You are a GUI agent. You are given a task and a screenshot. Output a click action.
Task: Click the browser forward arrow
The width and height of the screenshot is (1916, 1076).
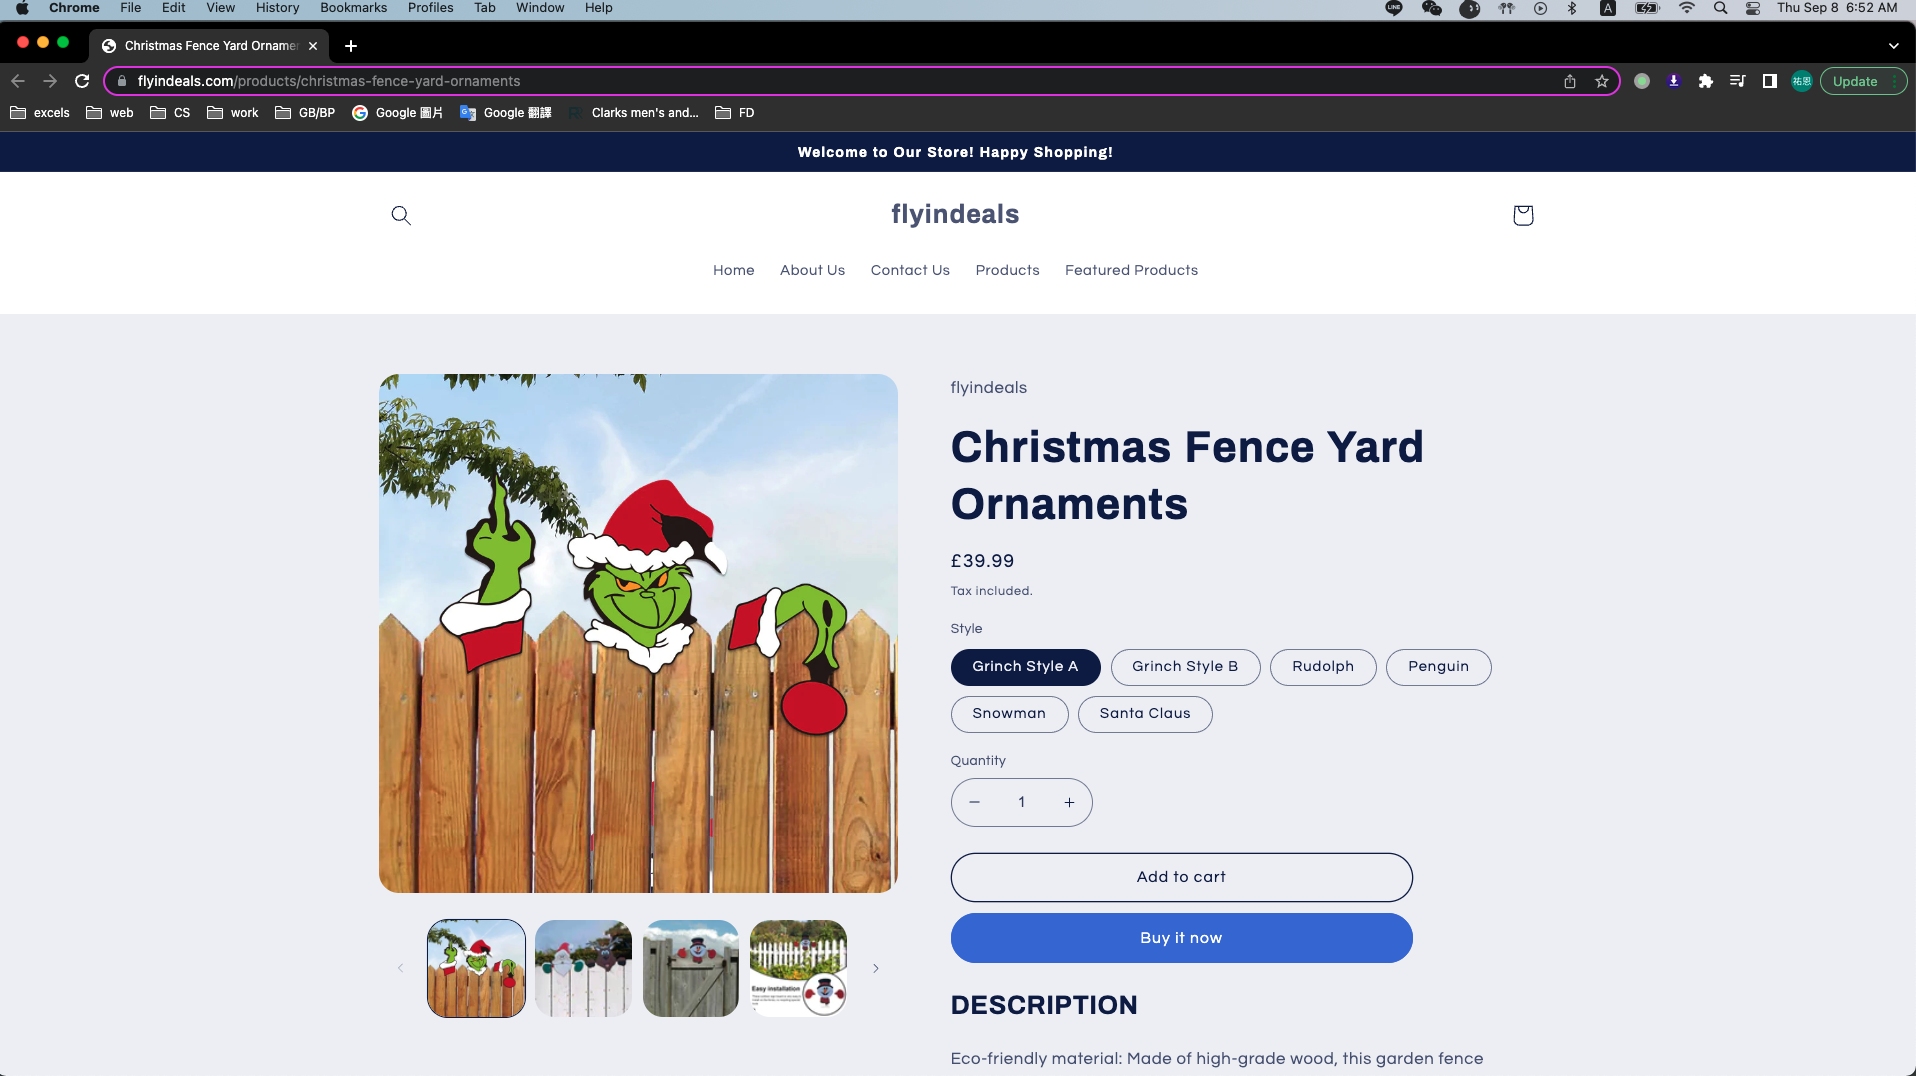(x=50, y=81)
